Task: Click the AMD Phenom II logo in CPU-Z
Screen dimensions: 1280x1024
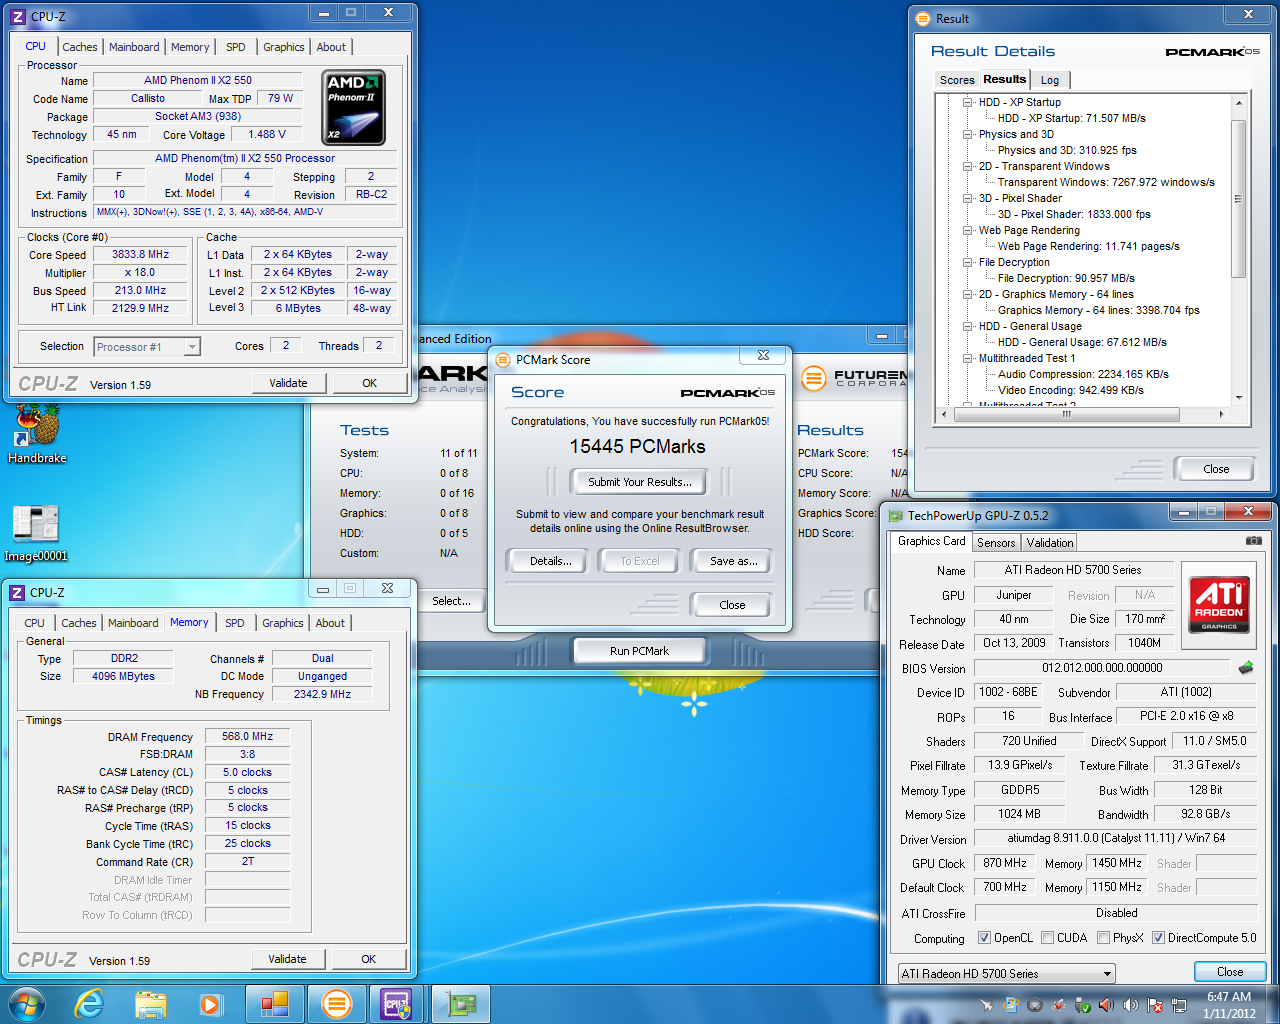Action: pos(353,108)
